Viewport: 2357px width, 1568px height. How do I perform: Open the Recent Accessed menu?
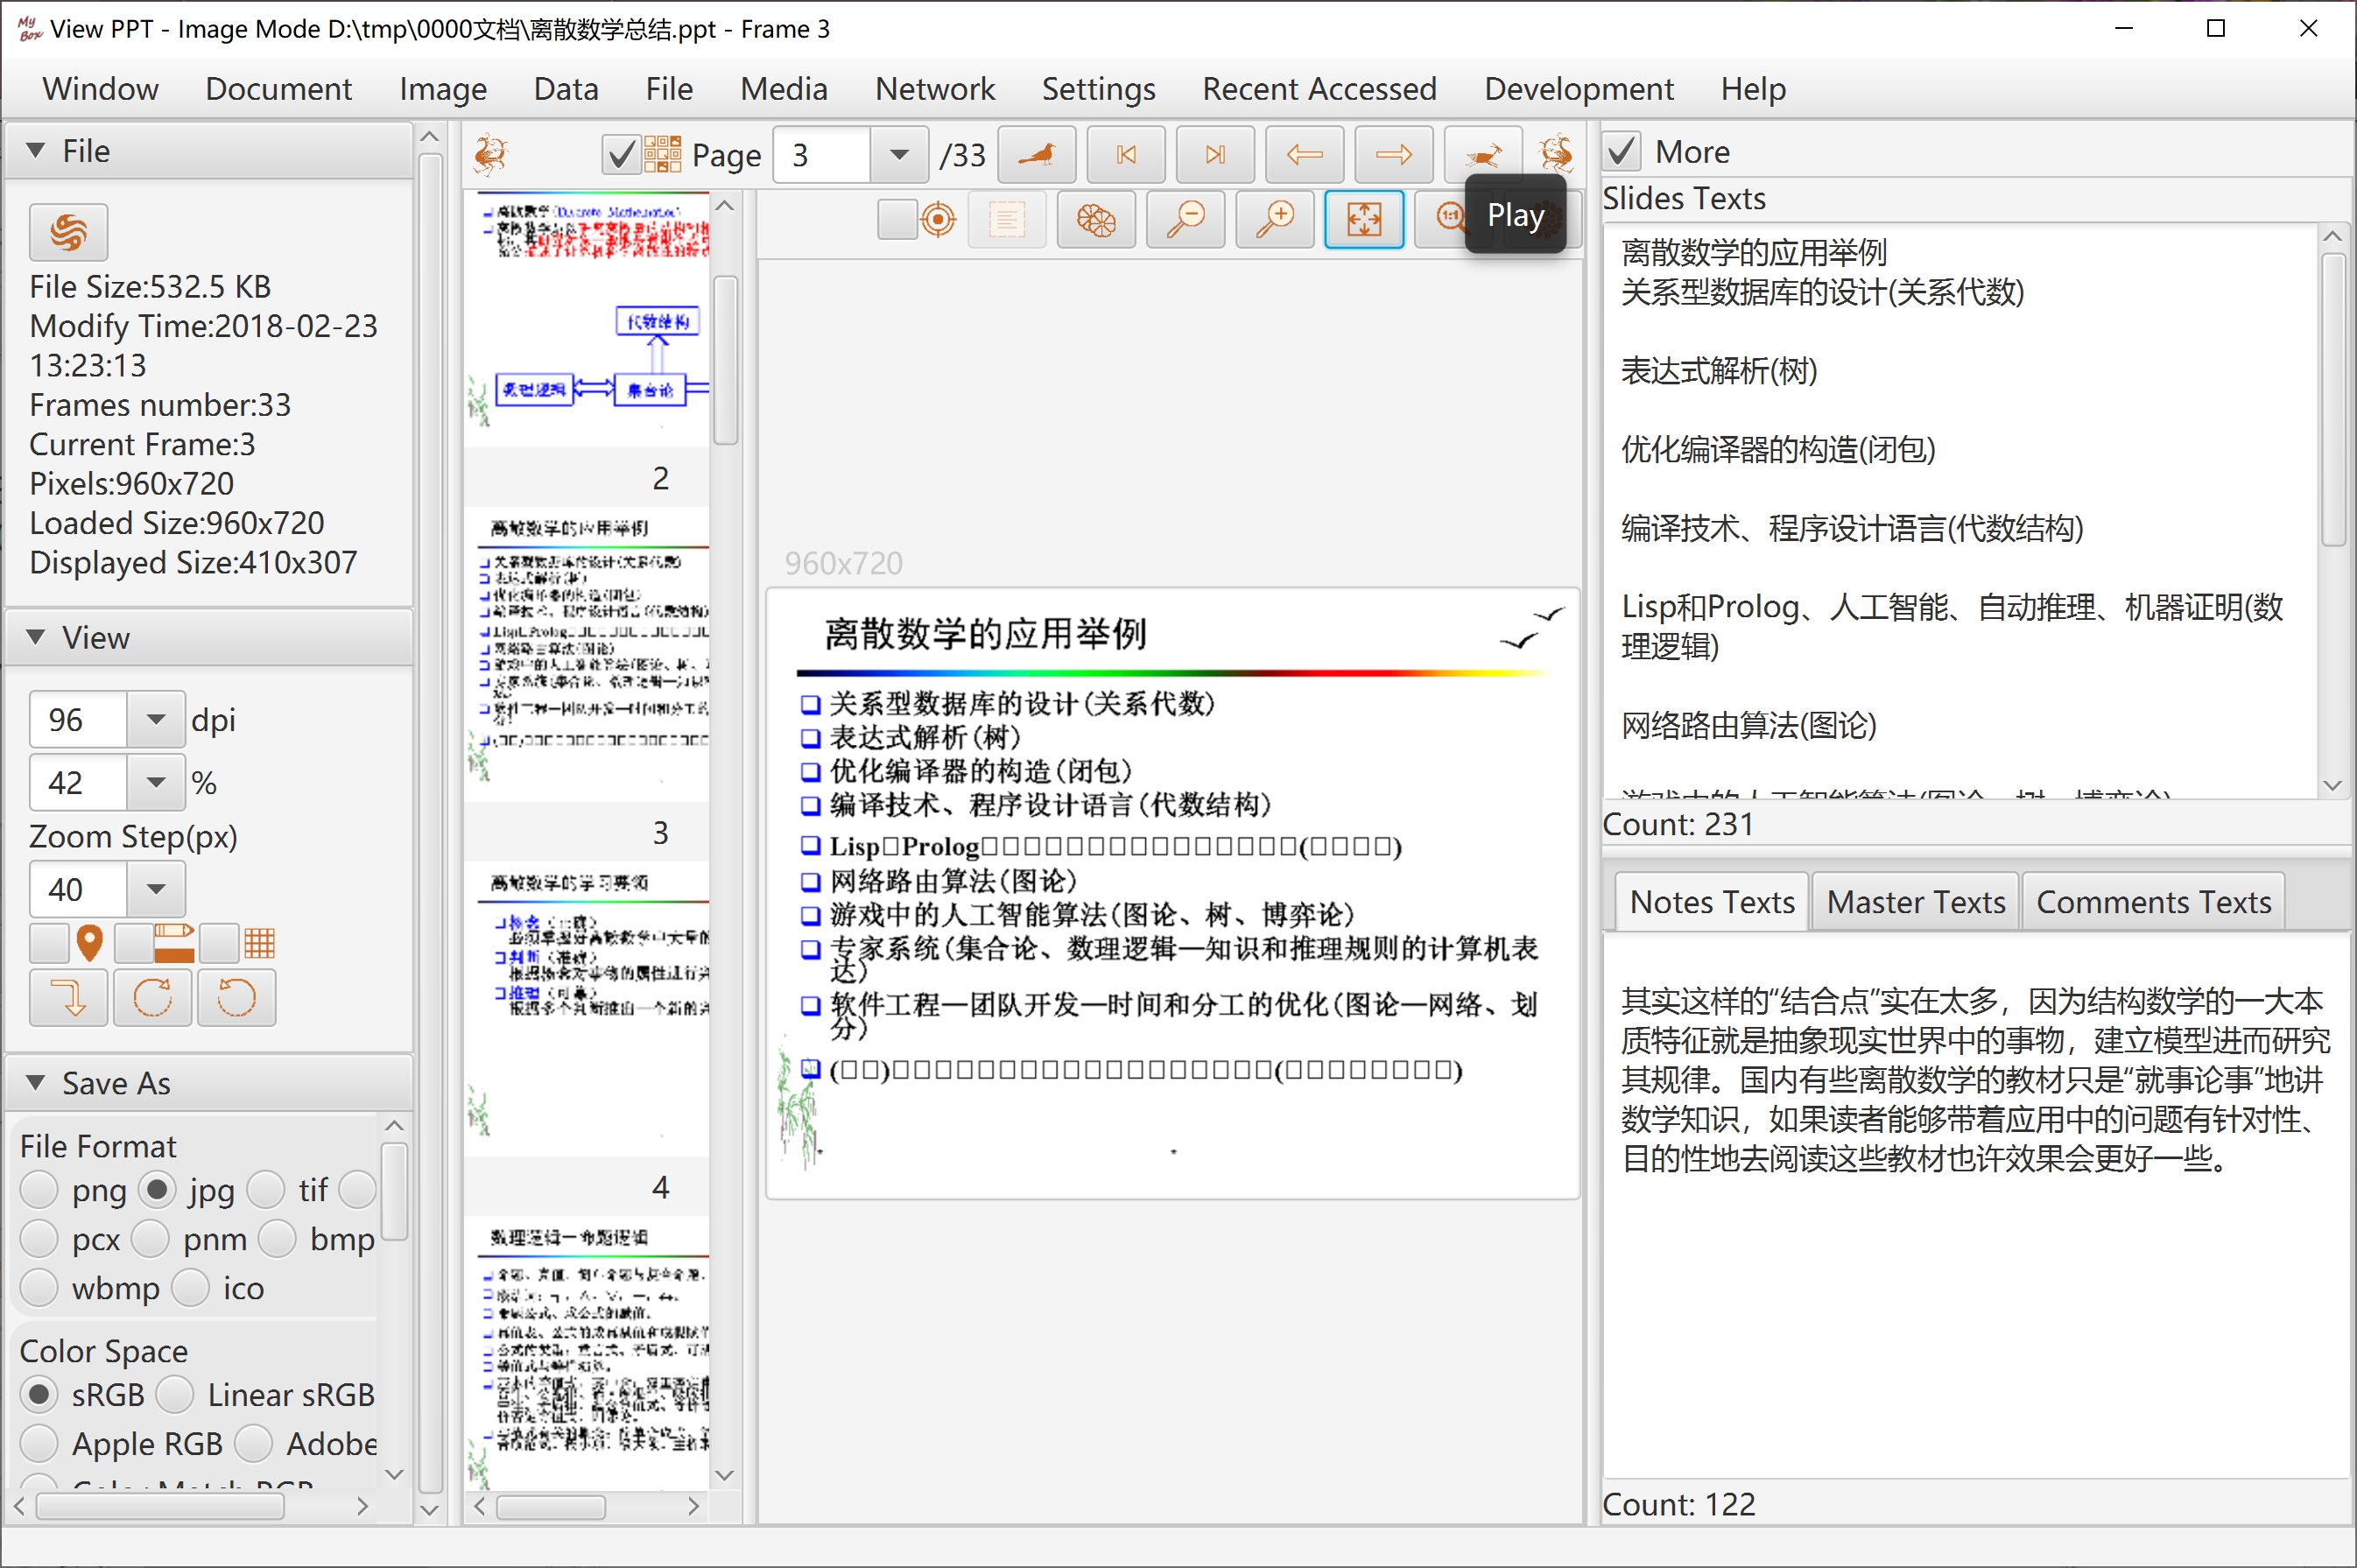(1318, 89)
